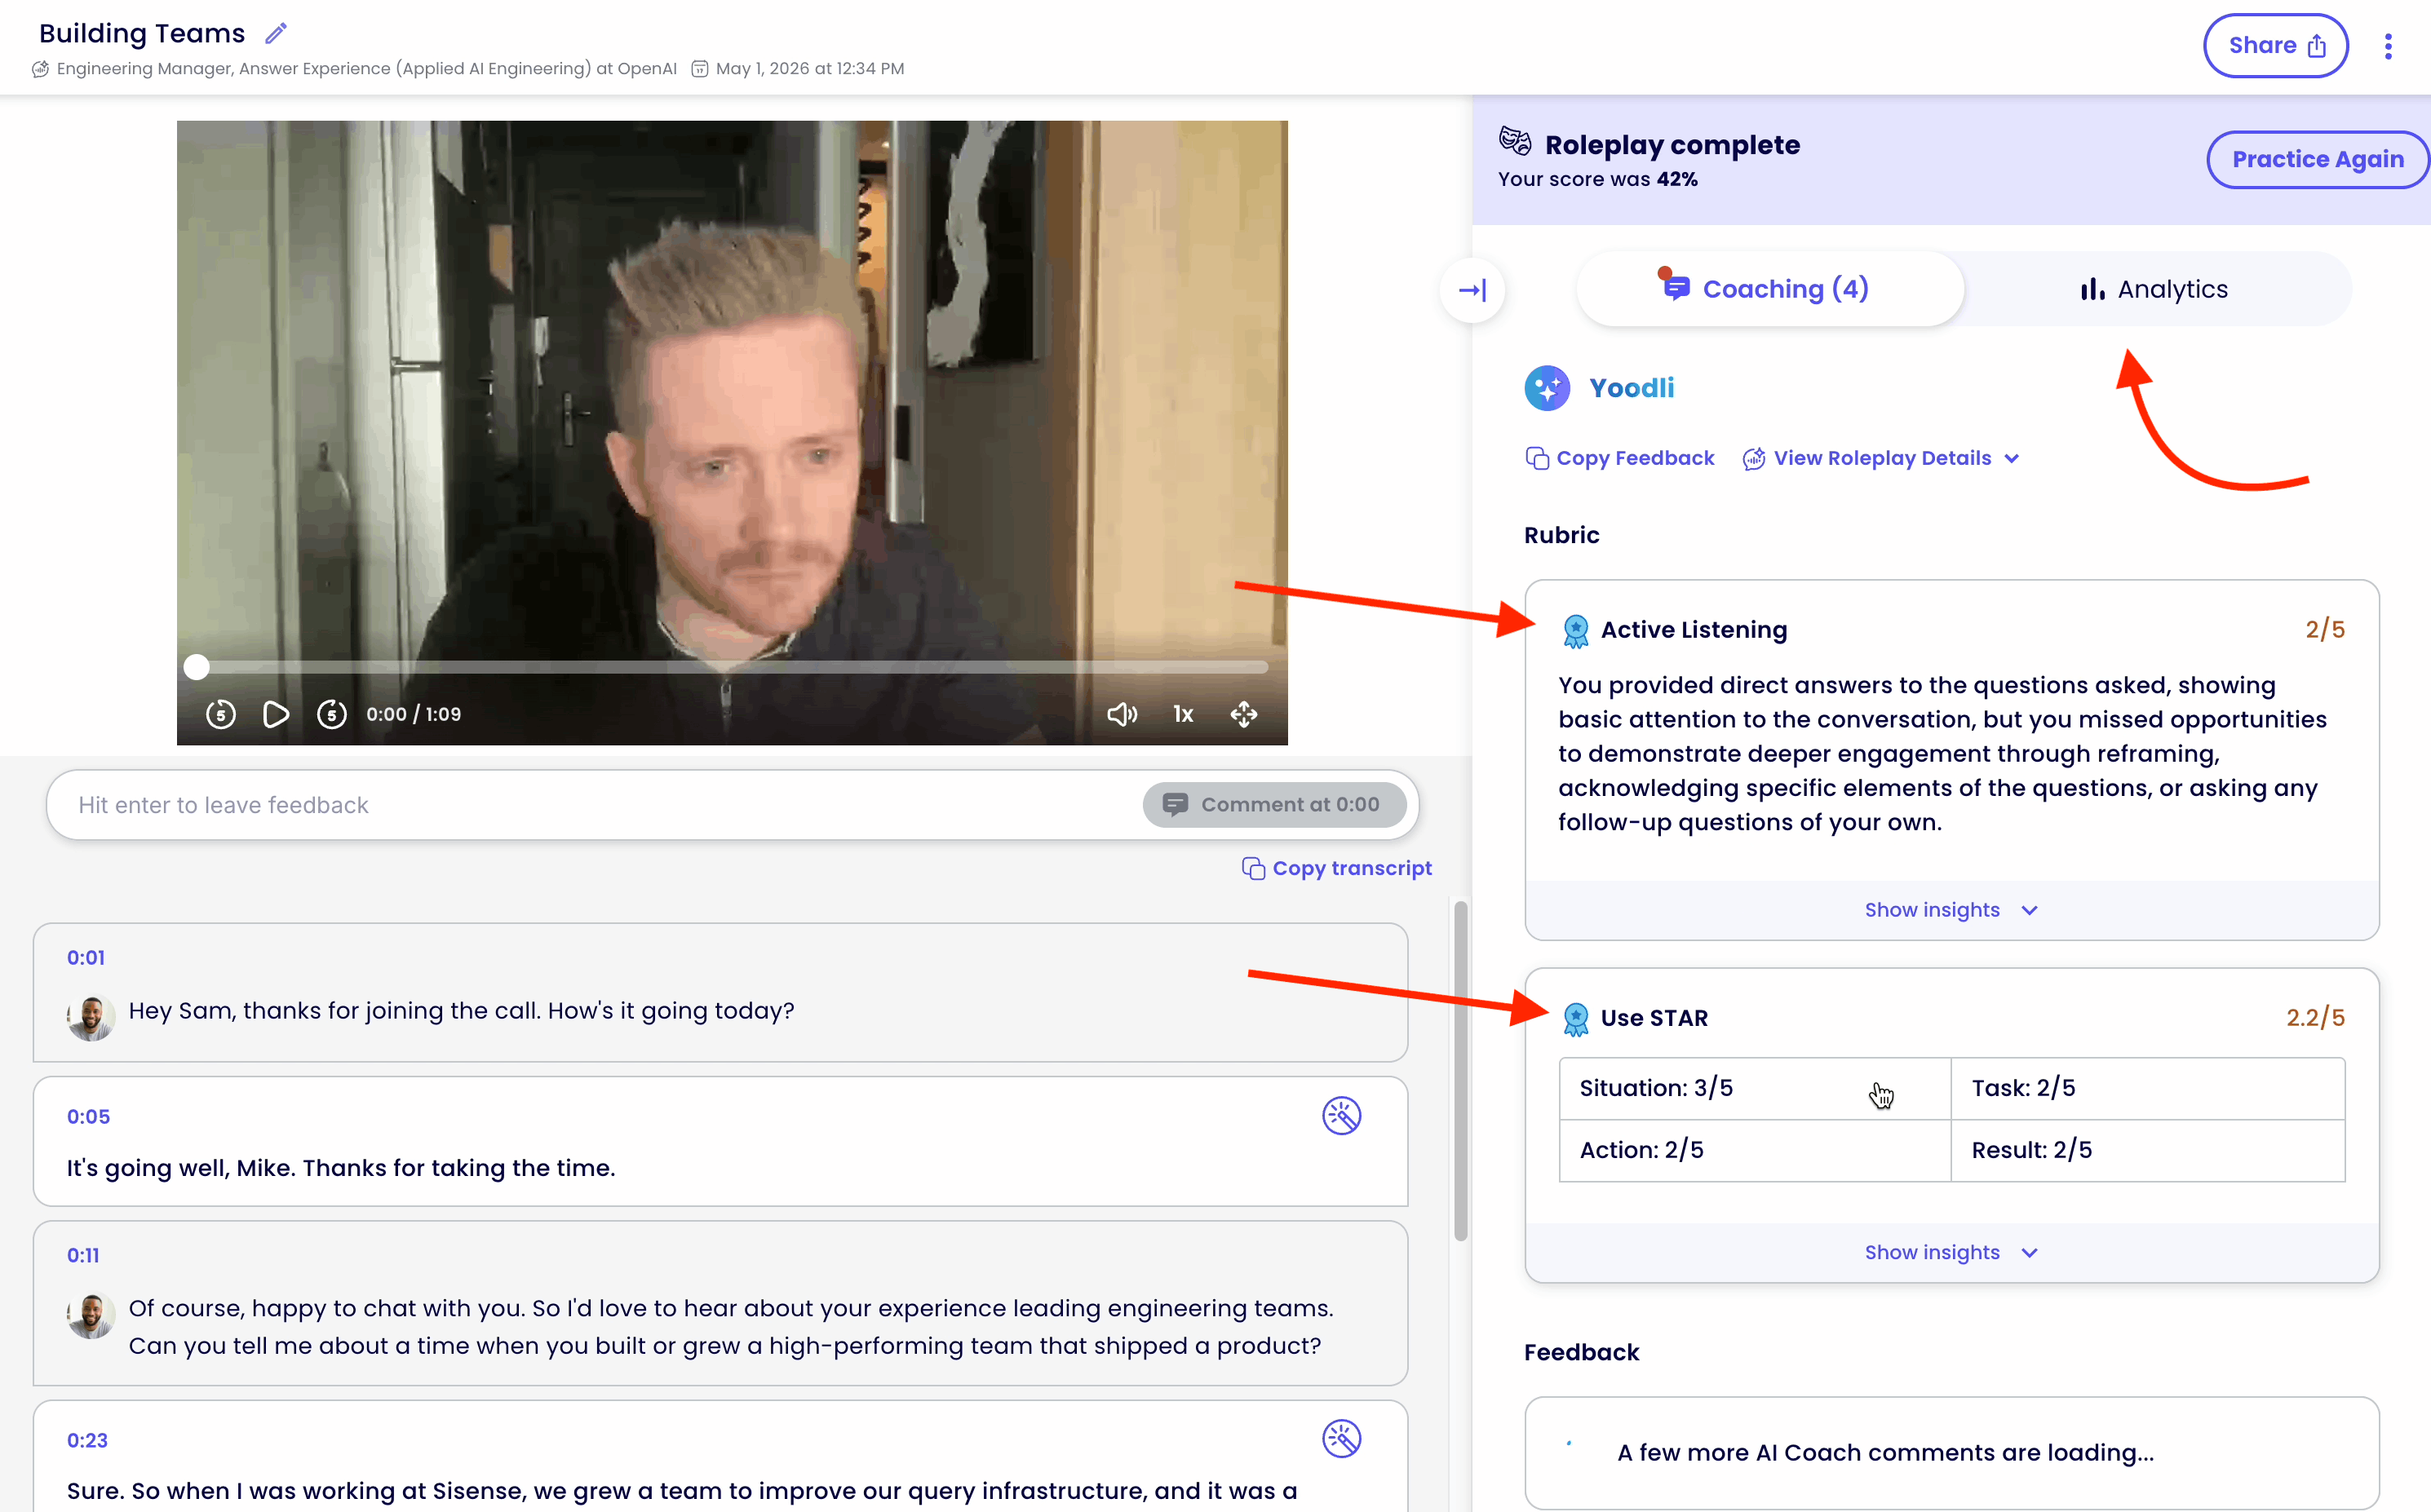This screenshot has height=1512, width=2431.
Task: Click the Use STAR 2.2/5 score
Action: click(2315, 1018)
